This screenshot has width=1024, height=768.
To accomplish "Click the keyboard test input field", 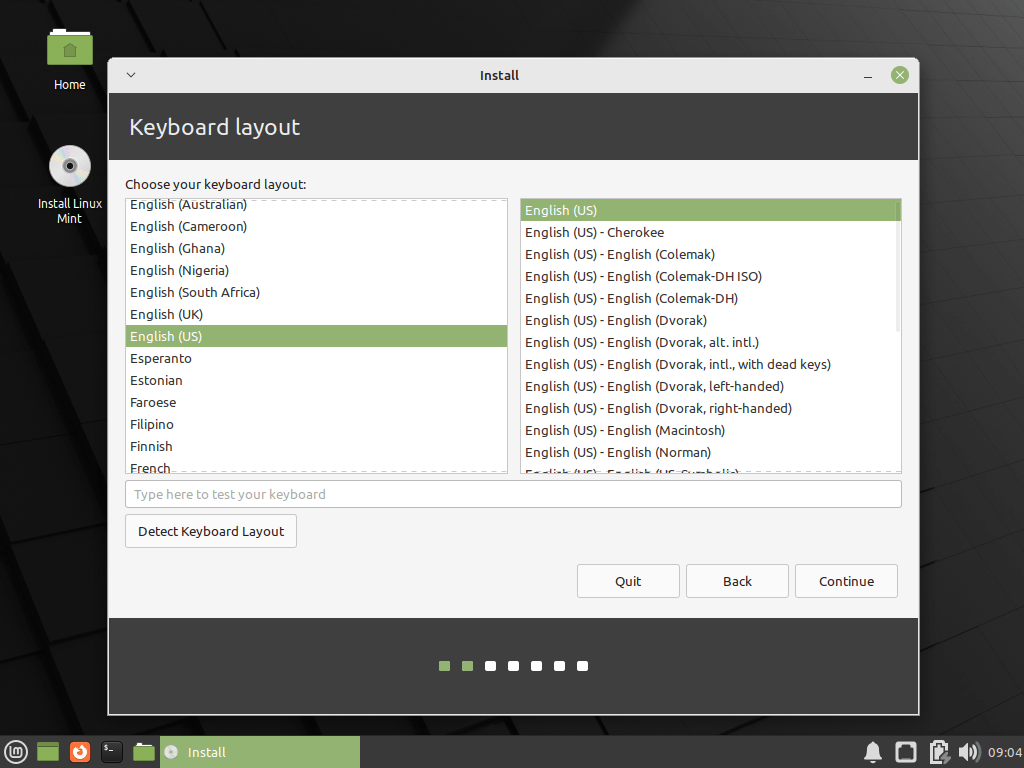I will tap(513, 493).
